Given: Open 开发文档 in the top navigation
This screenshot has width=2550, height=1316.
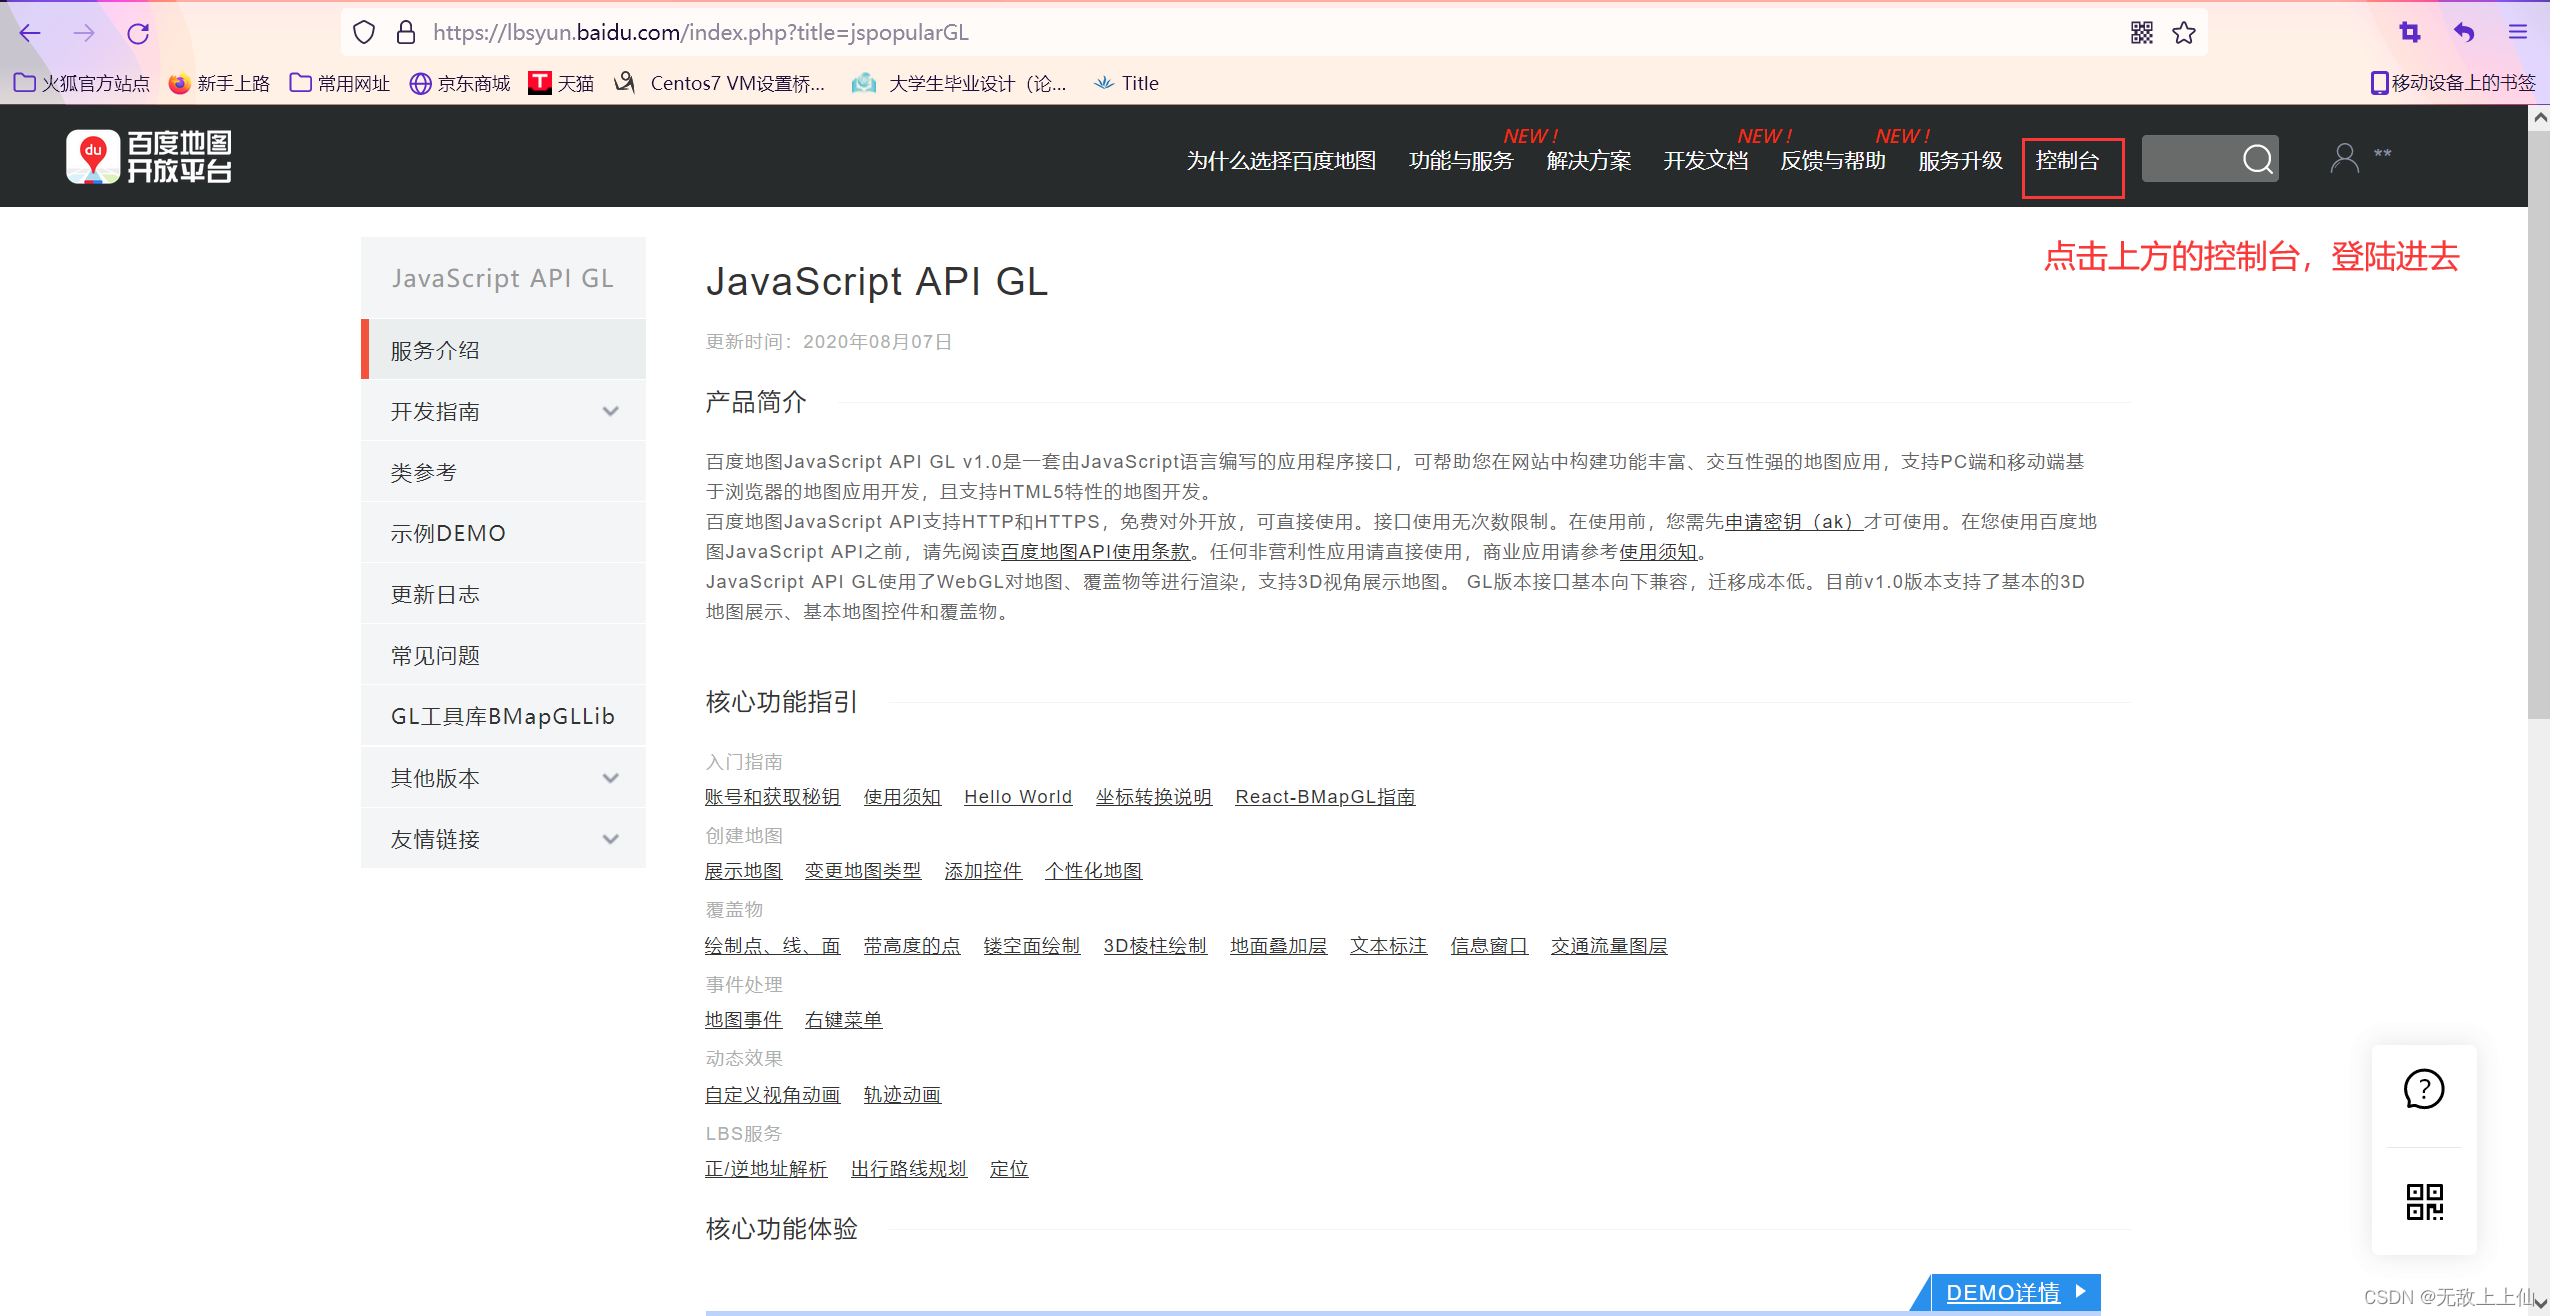Looking at the screenshot, I should (1705, 161).
